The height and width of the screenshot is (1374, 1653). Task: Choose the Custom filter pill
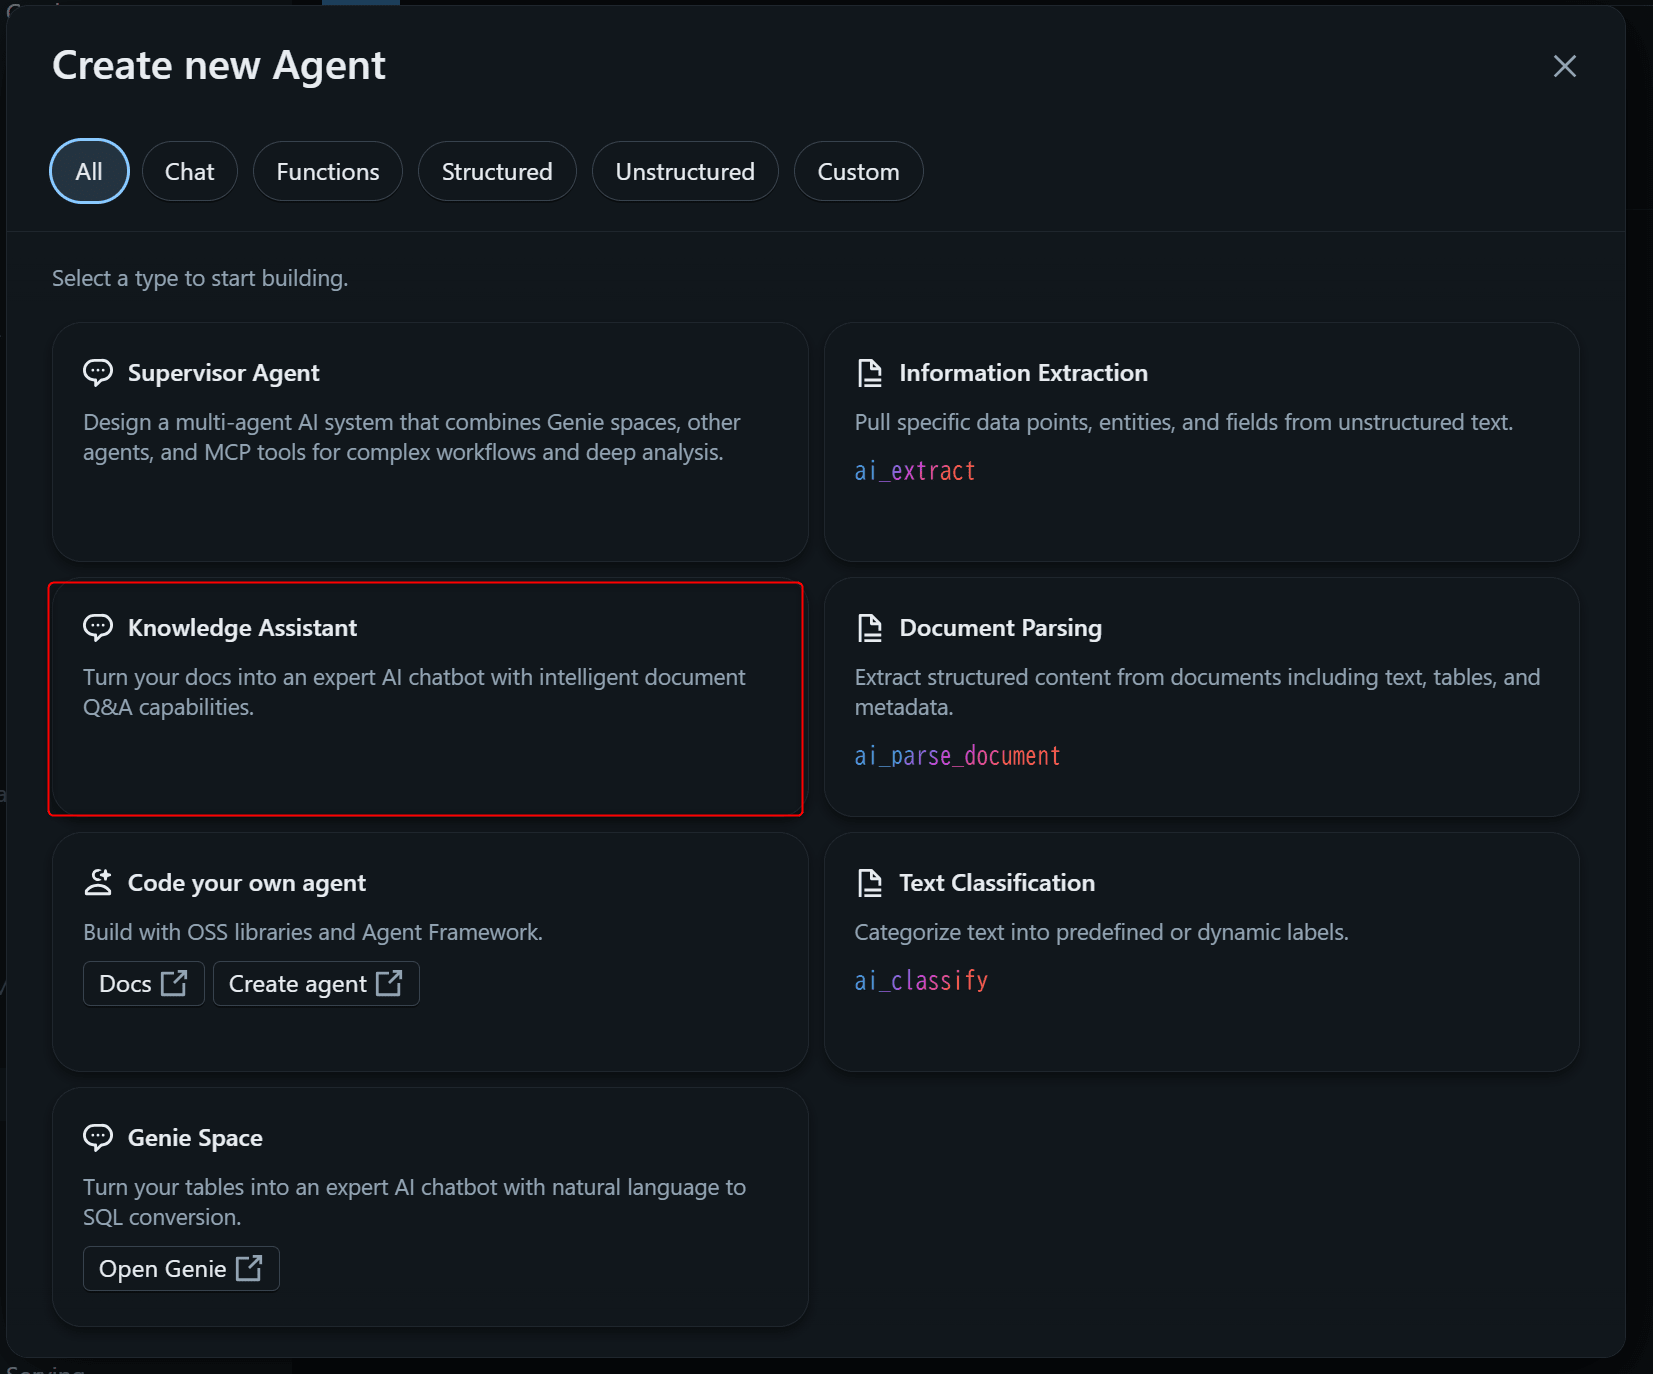pos(857,172)
